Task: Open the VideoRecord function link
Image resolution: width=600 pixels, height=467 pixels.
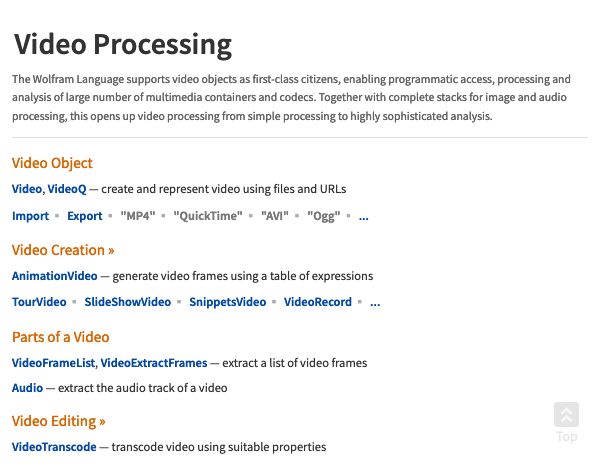Action: [318, 302]
